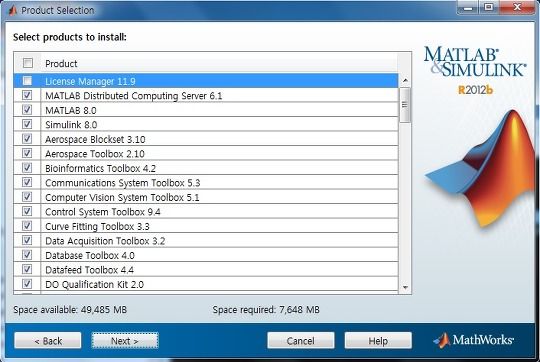The image size is (540, 362).
Task: Minimize the Product Selection window
Action: (x=468, y=8)
